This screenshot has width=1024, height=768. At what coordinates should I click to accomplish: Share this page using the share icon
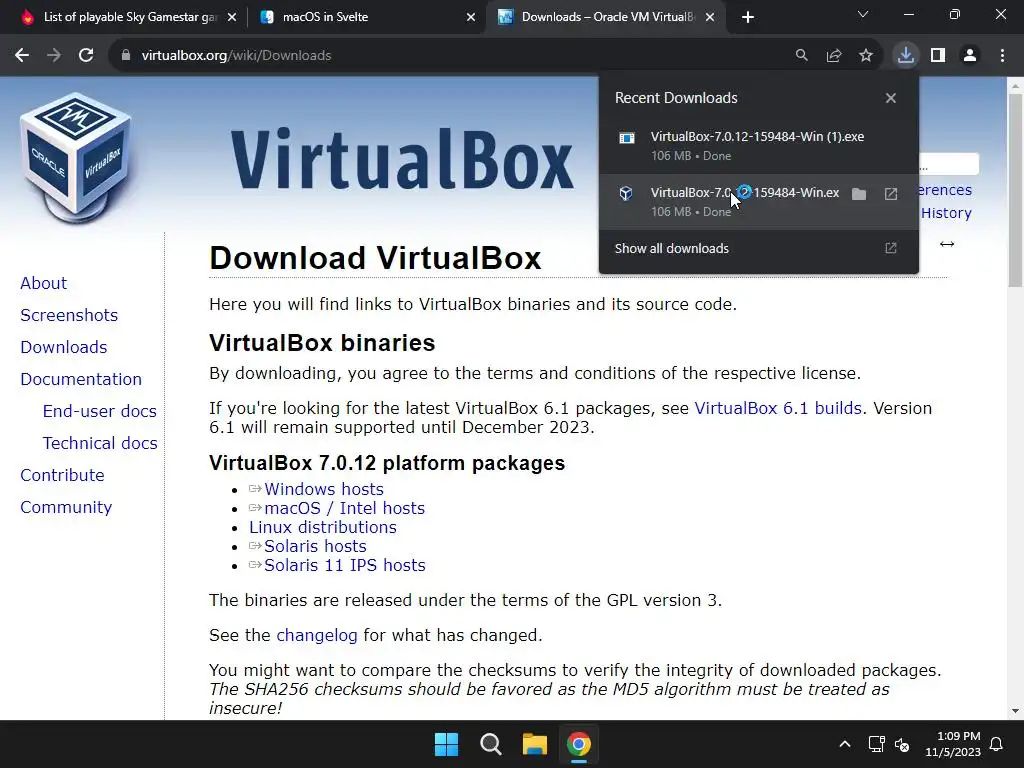point(834,56)
